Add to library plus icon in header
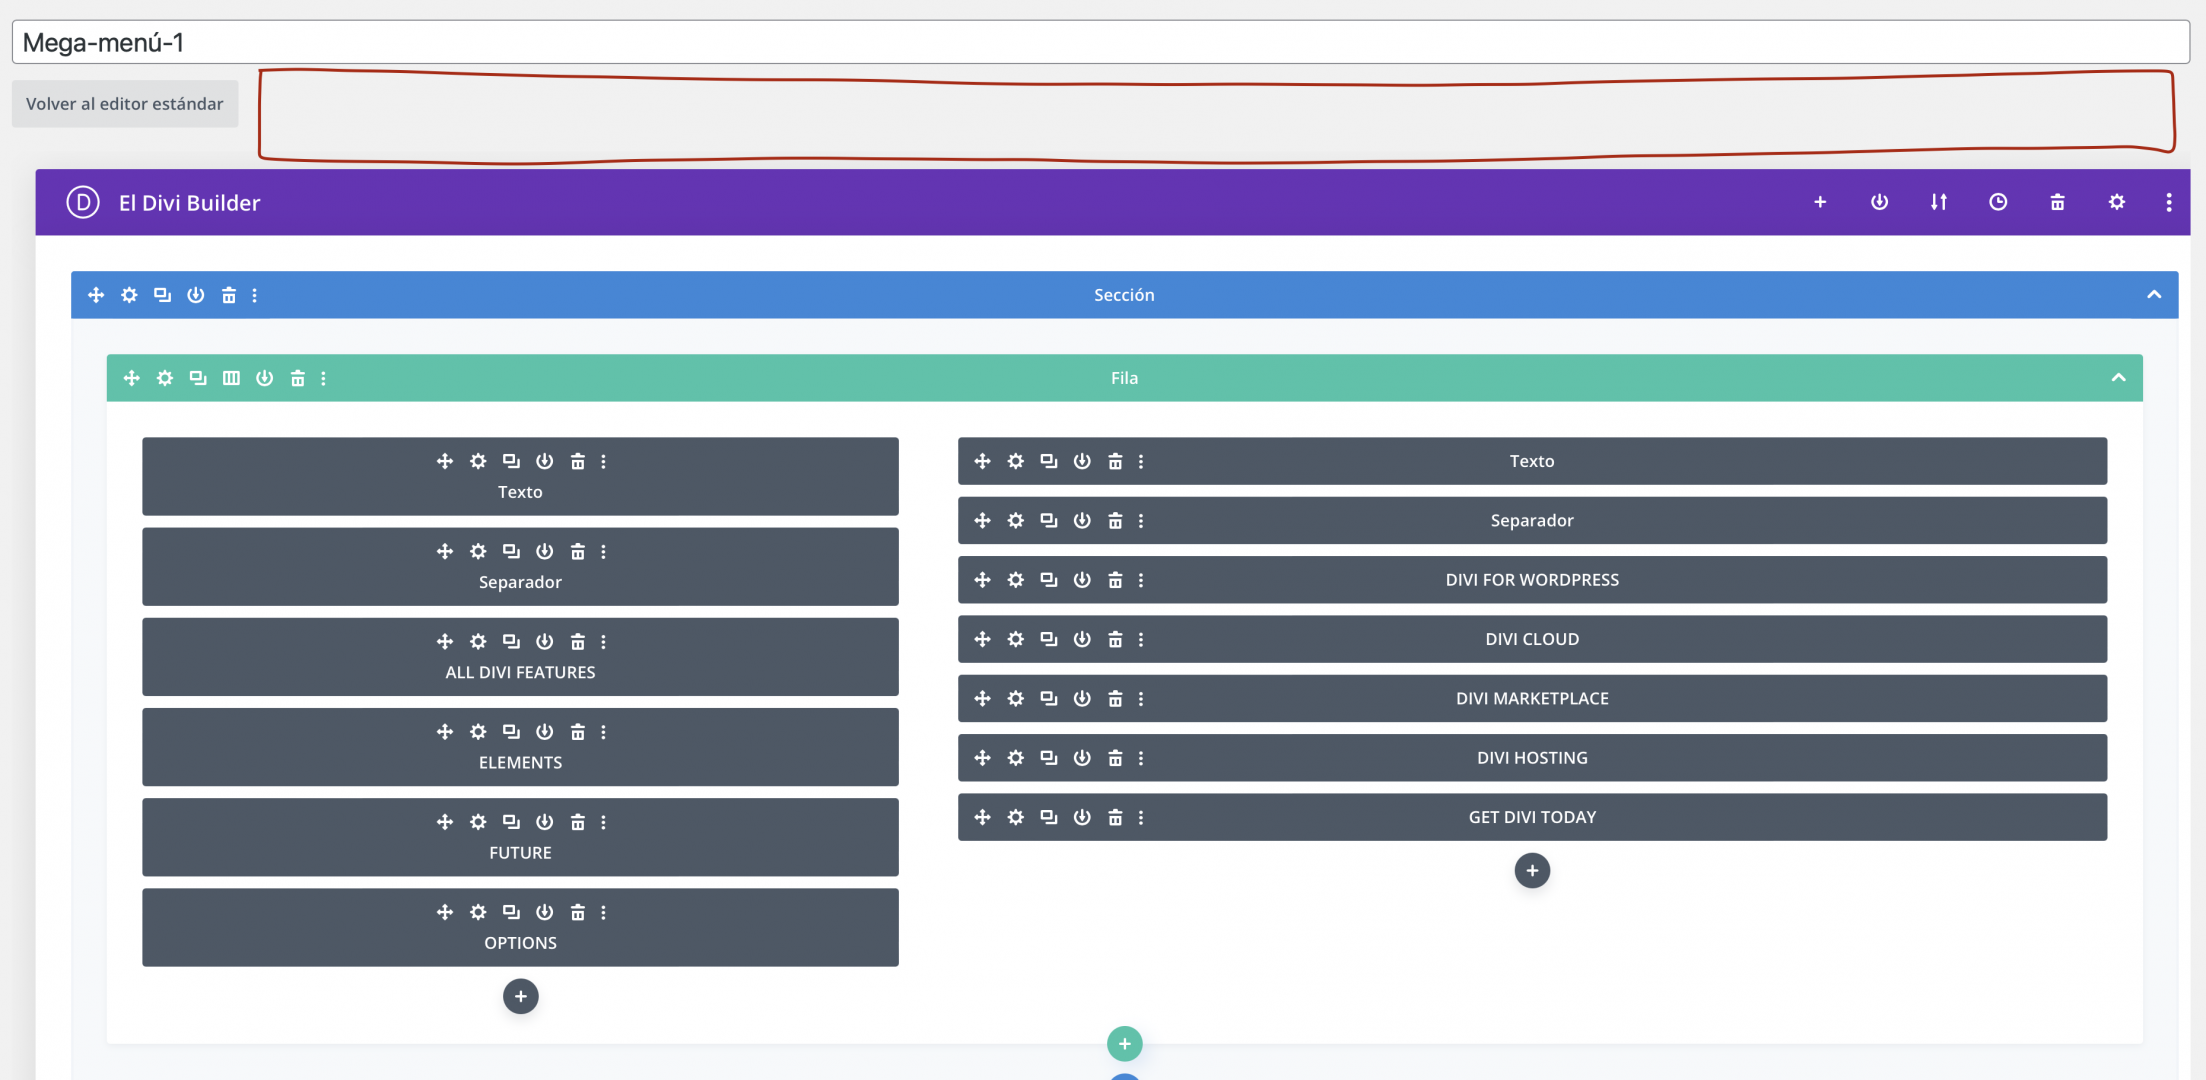2206x1080 pixels. coord(1820,202)
